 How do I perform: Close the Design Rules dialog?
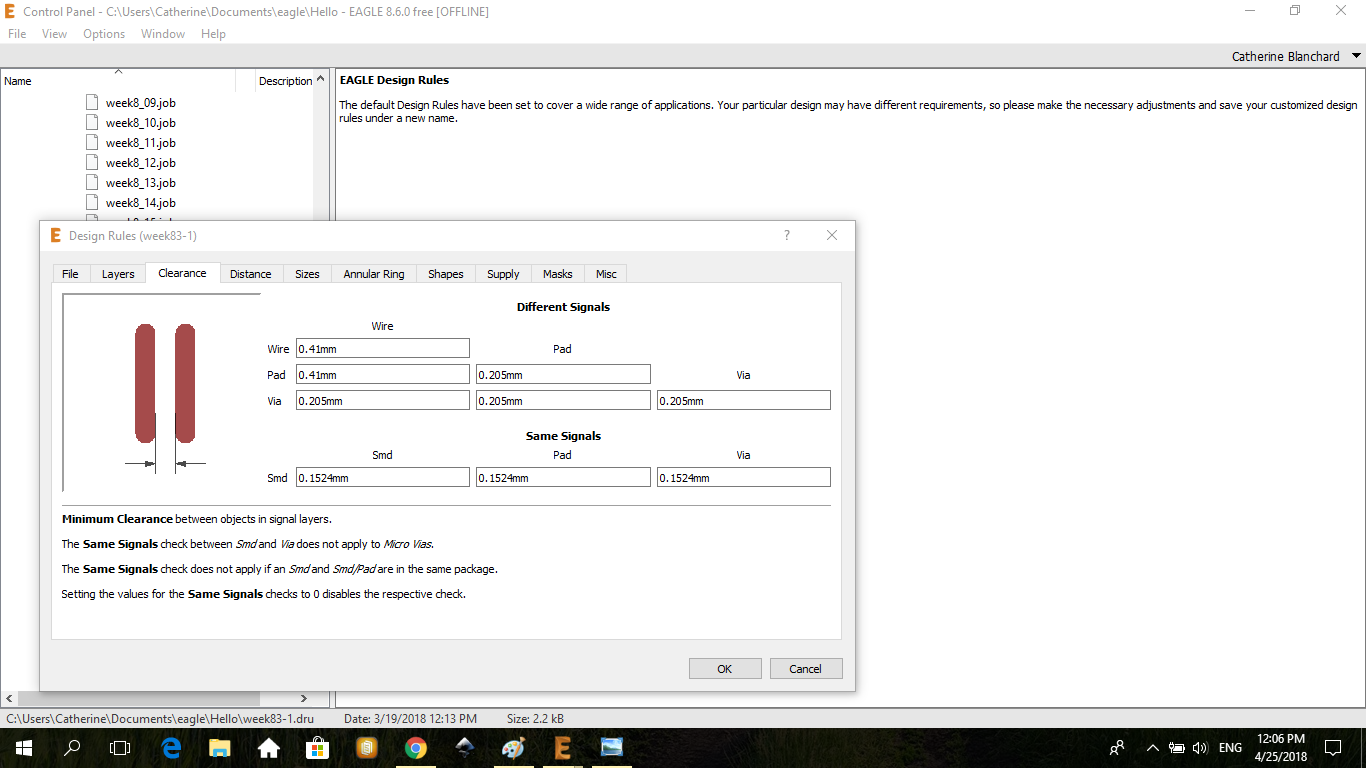click(832, 235)
